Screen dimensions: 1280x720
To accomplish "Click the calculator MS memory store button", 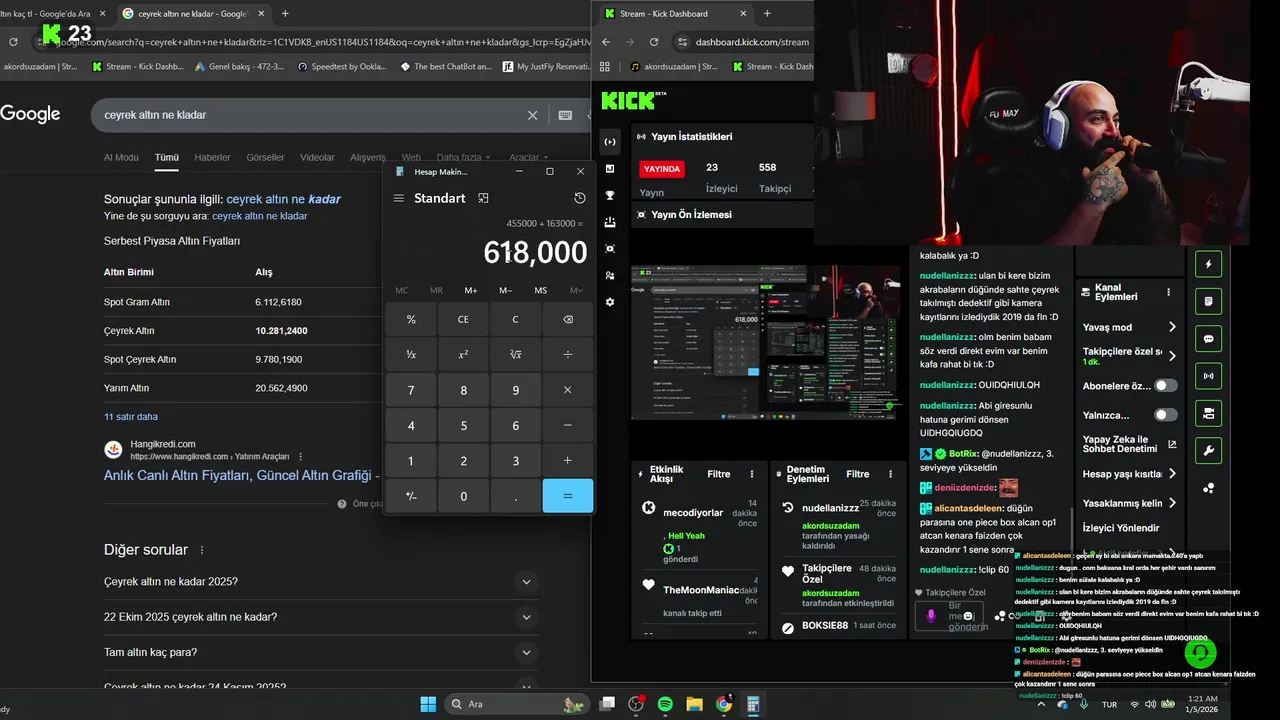I will coord(541,290).
